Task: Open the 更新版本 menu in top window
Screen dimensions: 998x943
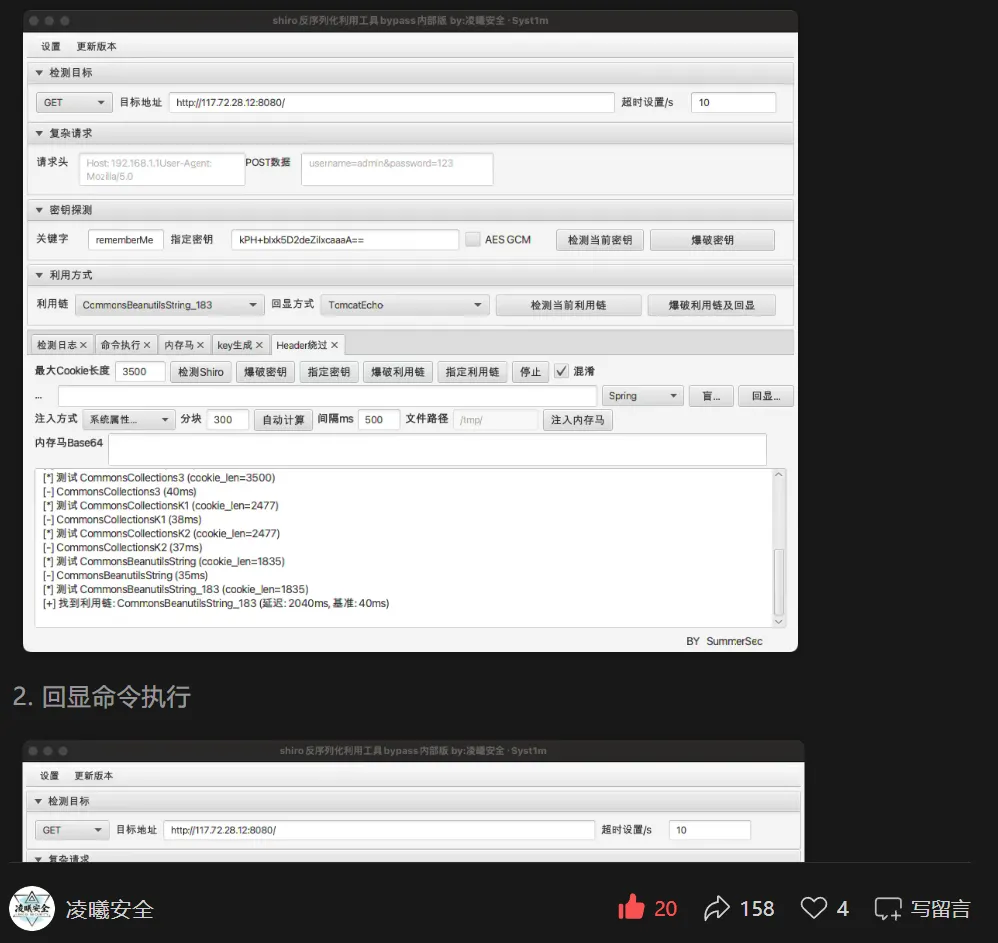Action: pyautogui.click(x=96, y=46)
